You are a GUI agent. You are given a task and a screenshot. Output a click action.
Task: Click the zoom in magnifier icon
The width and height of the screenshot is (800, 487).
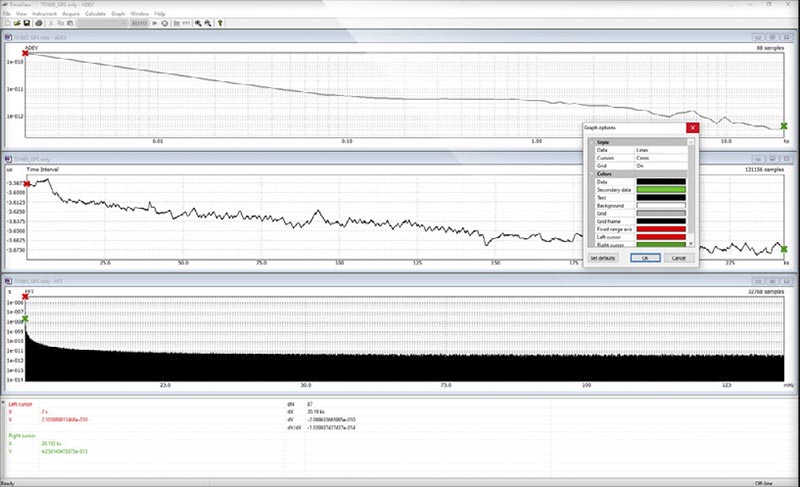(198, 23)
